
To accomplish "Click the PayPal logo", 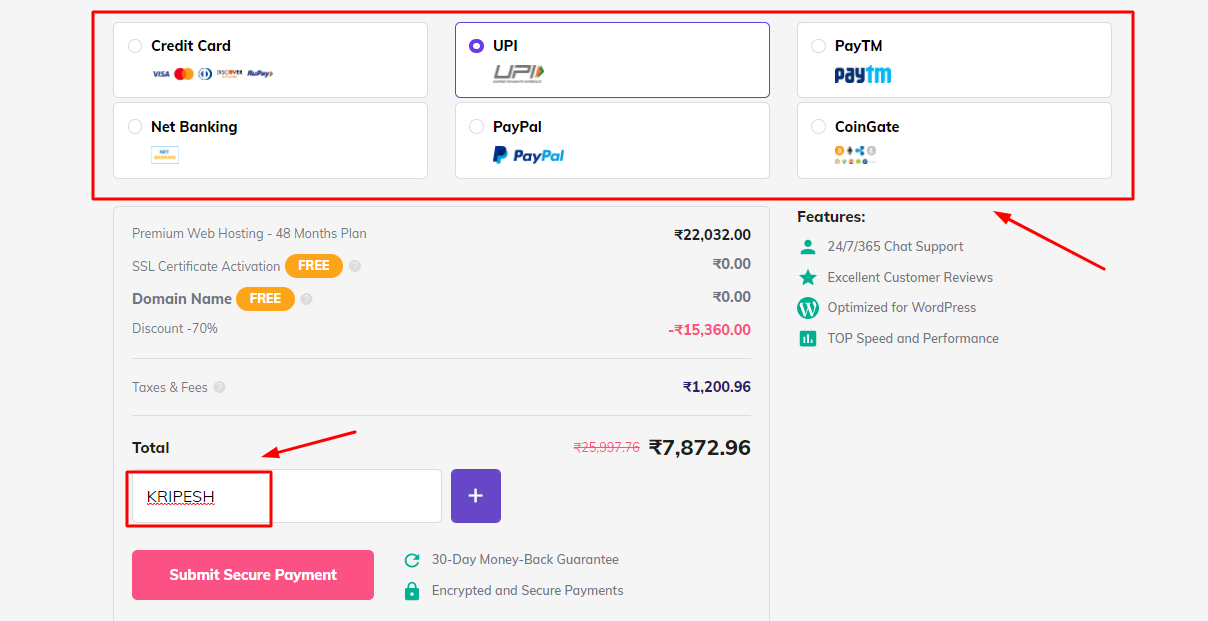I will point(528,155).
